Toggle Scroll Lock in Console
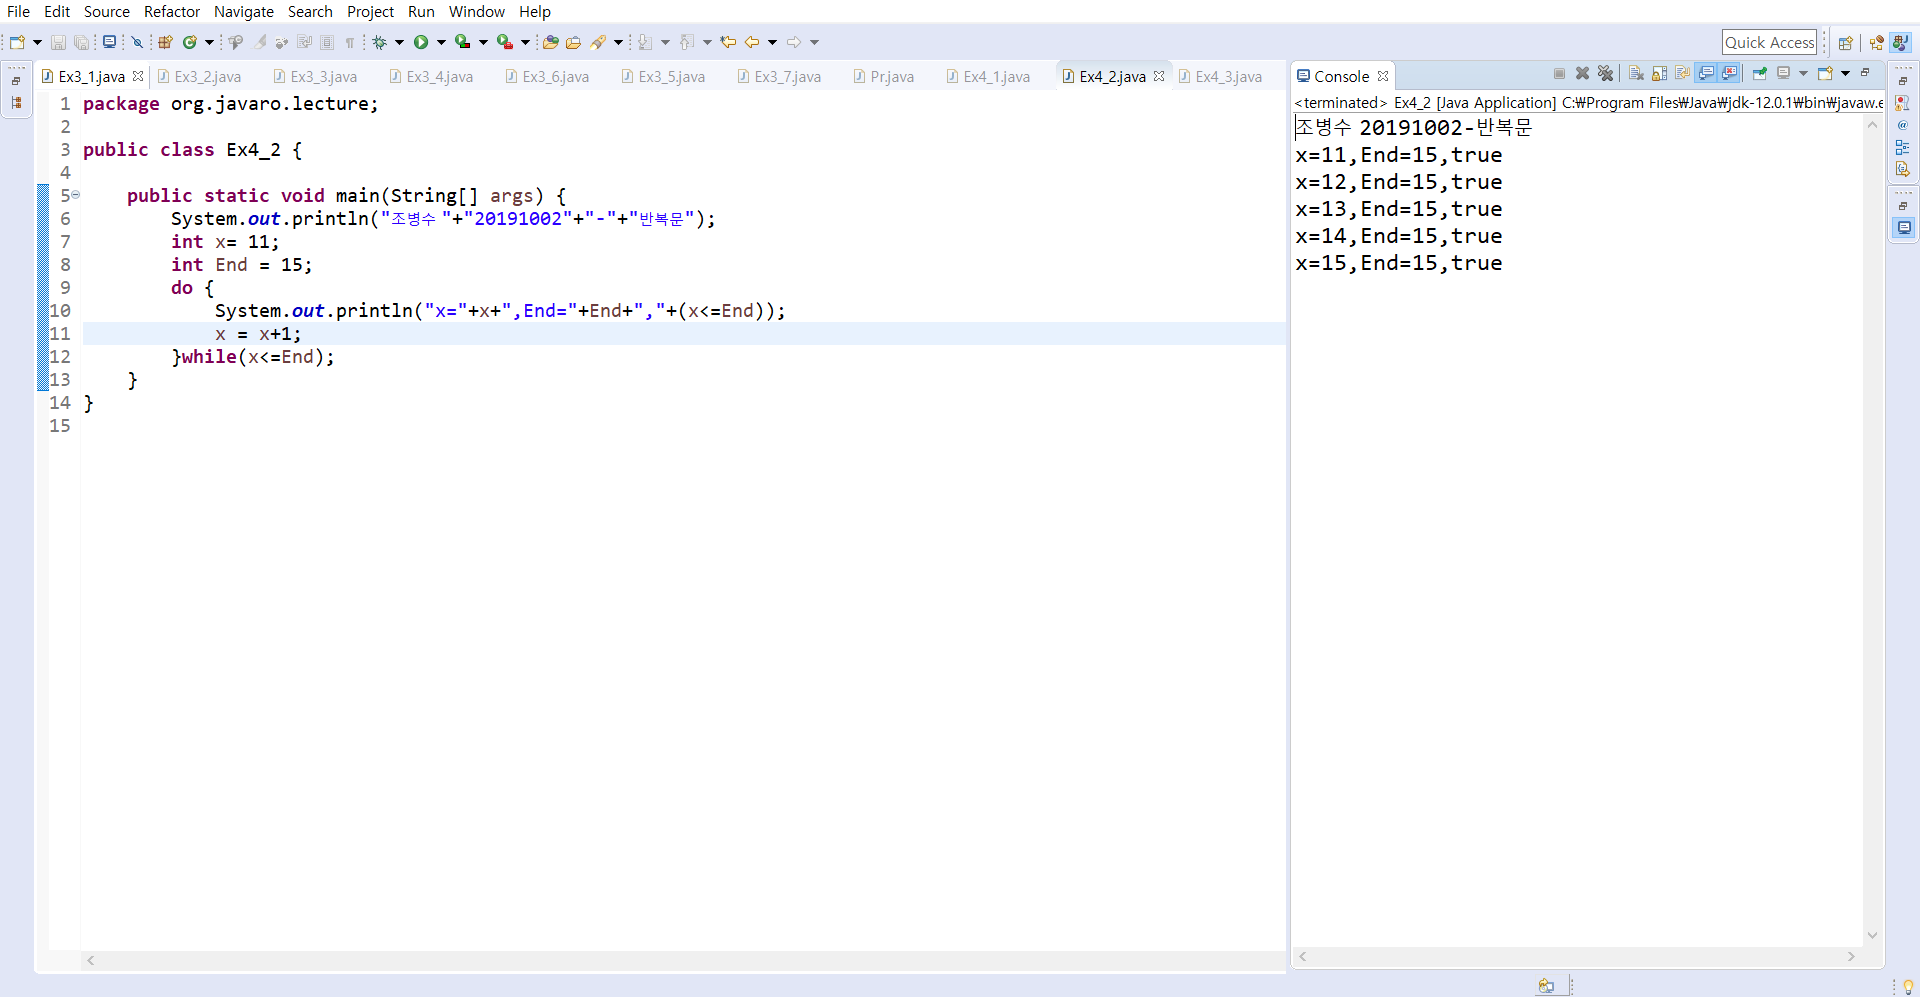 click(1659, 73)
